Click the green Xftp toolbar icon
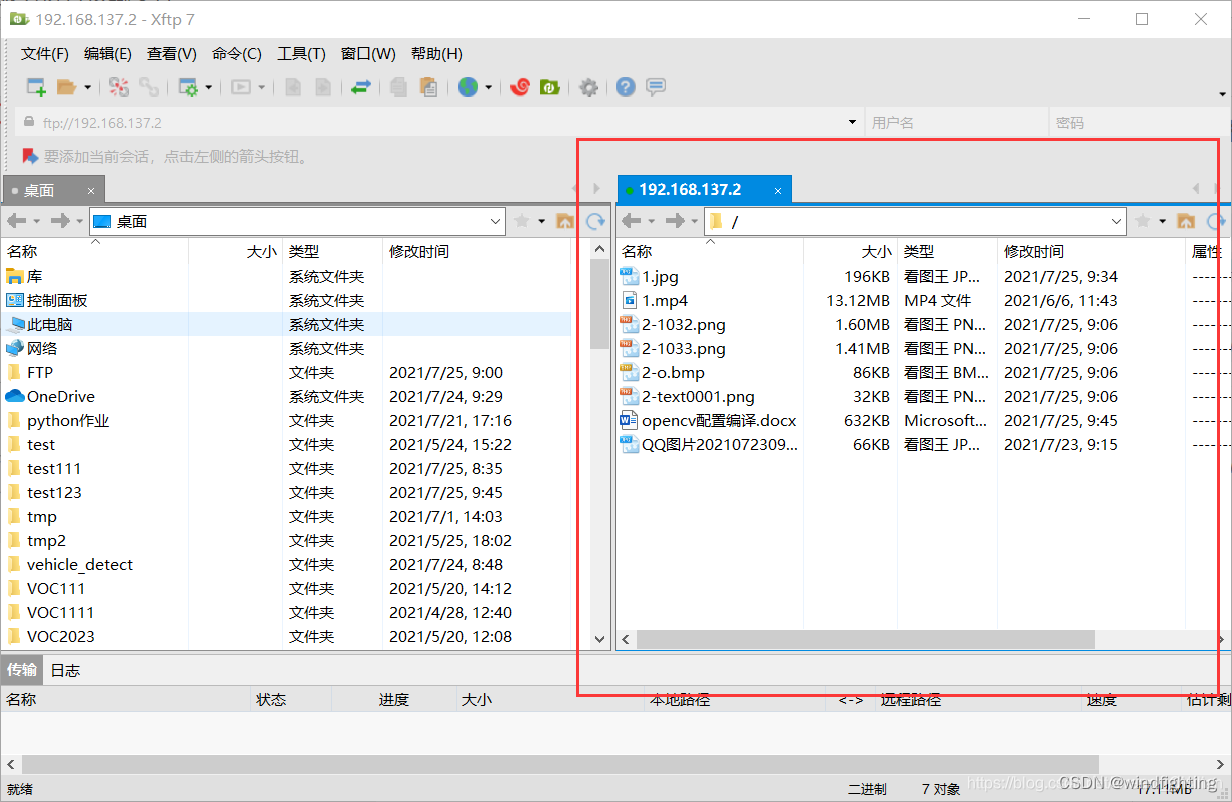Image resolution: width=1232 pixels, height=802 pixels. pyautogui.click(x=549, y=87)
